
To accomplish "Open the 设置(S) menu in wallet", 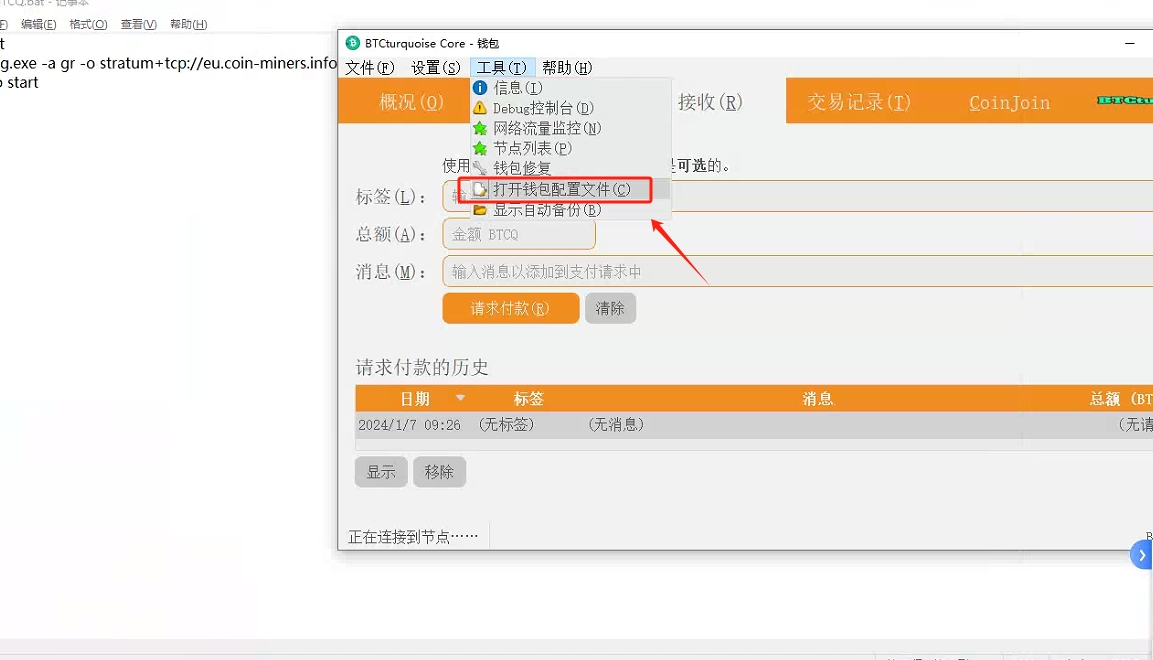I will pos(435,68).
